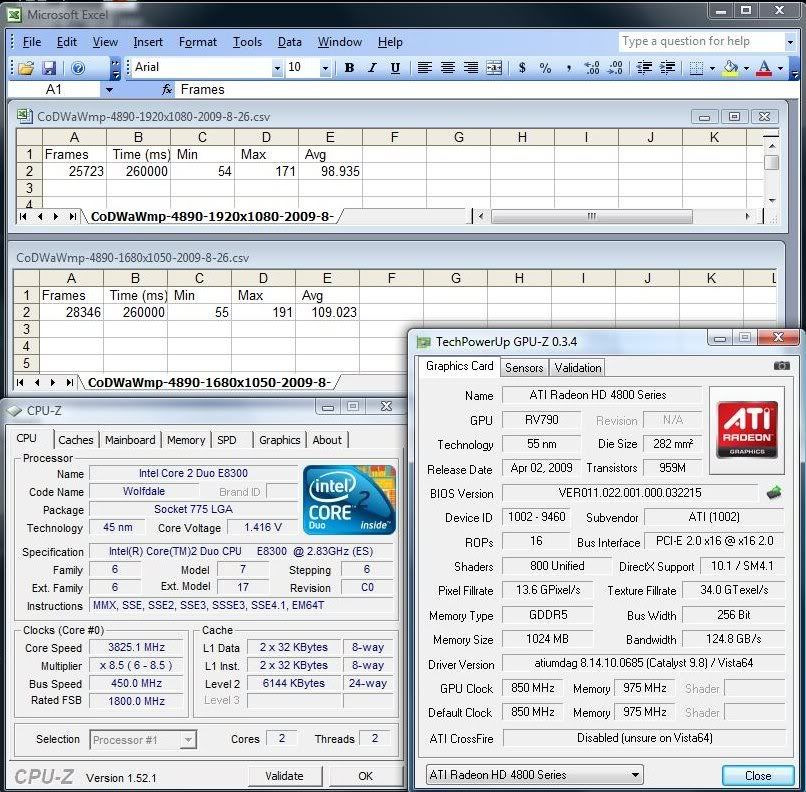
Task: Switch to the GPU-Z Sensors tab
Action: pyautogui.click(x=524, y=367)
